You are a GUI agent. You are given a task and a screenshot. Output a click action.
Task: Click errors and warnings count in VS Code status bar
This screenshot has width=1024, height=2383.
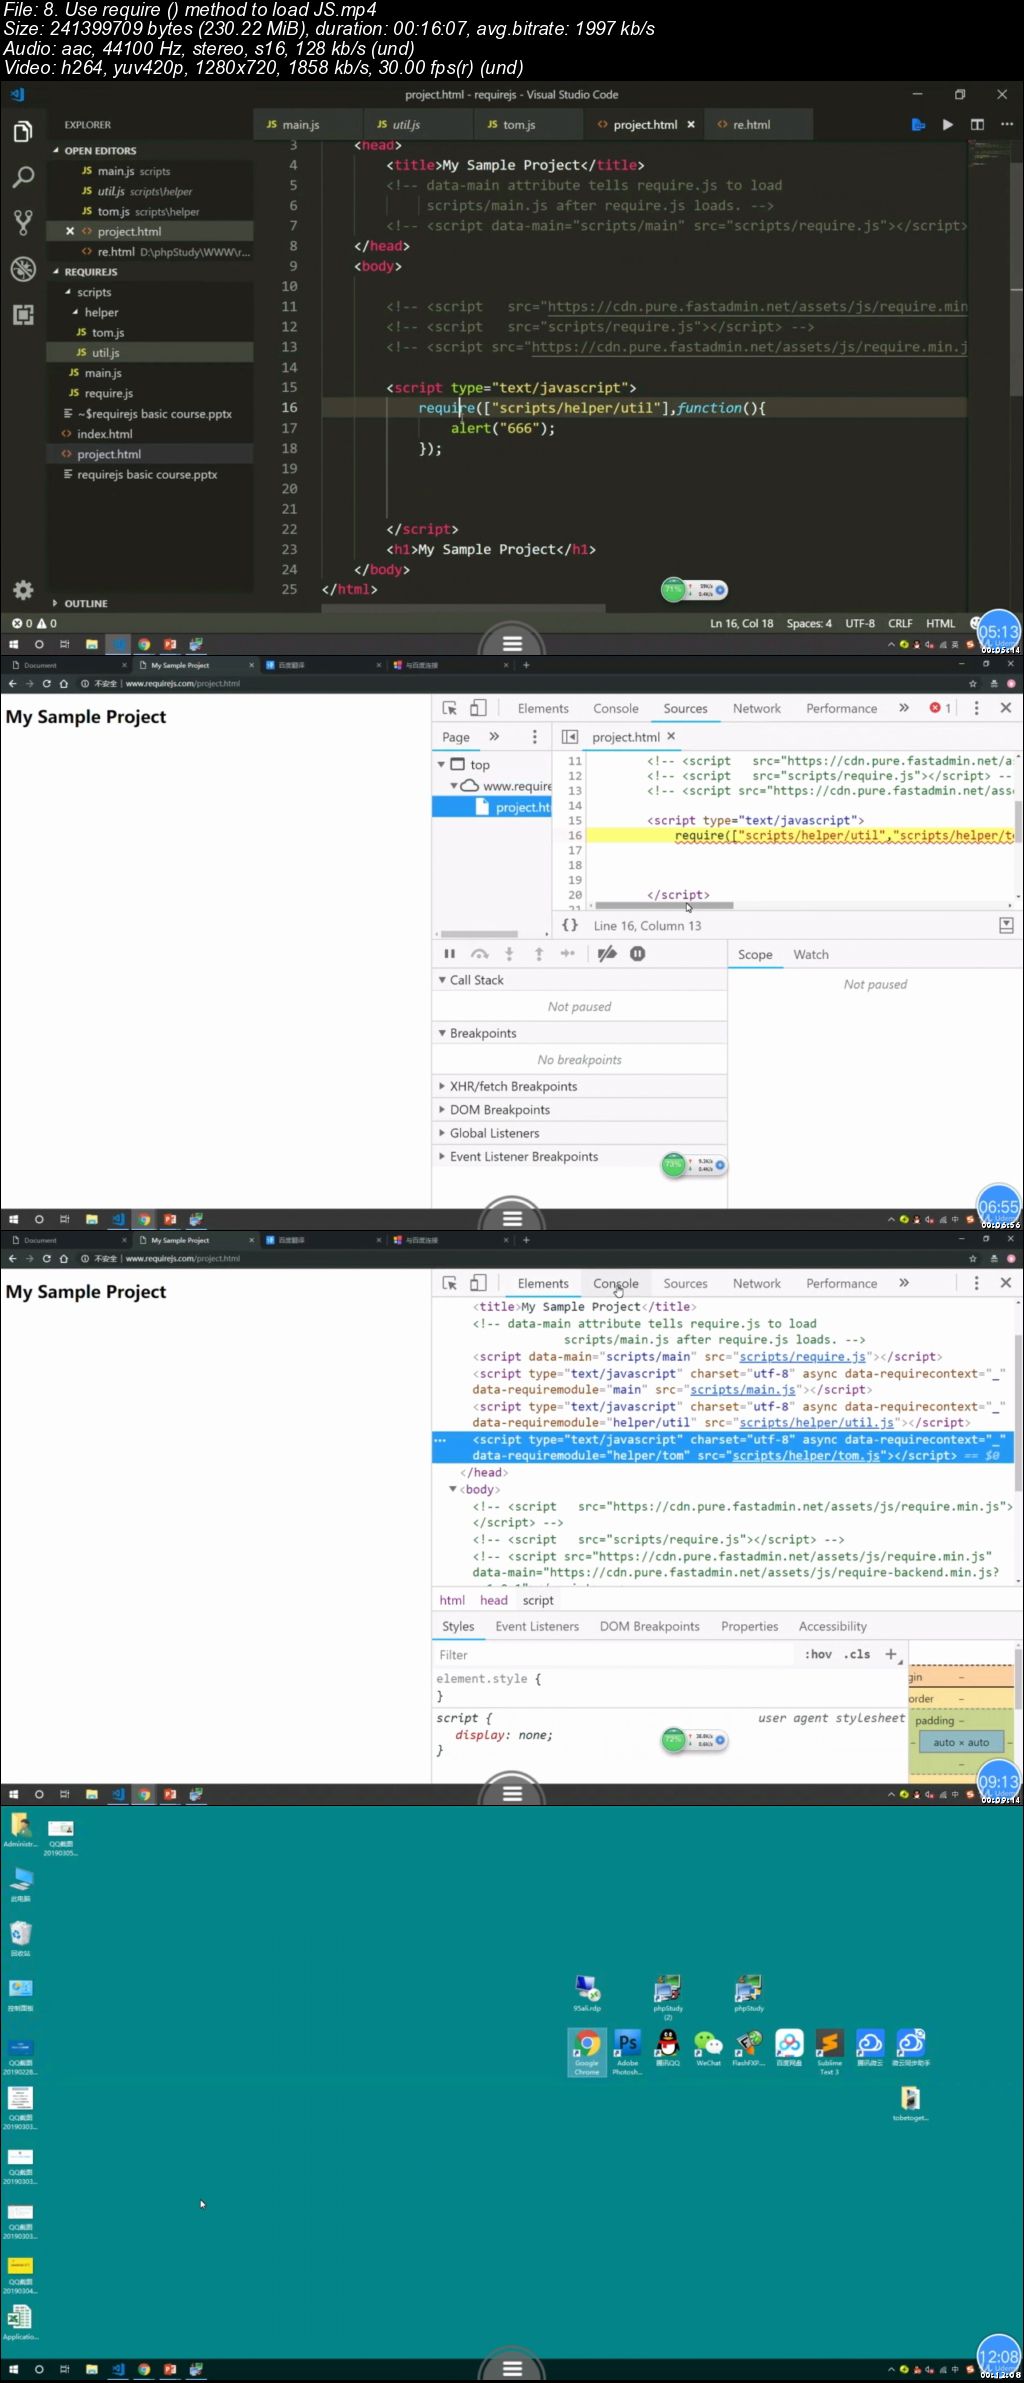[x=34, y=623]
